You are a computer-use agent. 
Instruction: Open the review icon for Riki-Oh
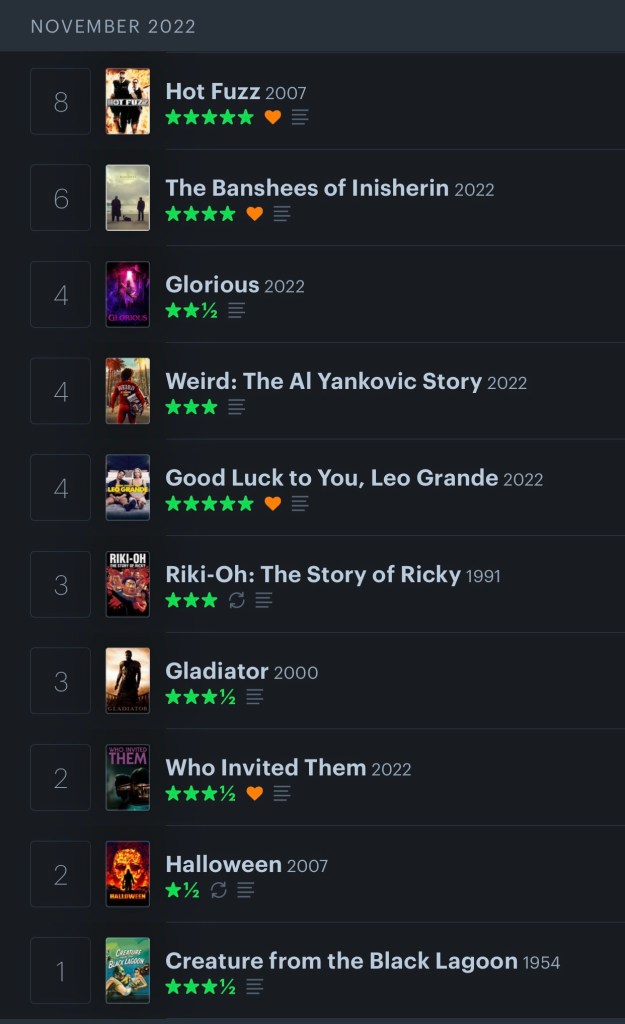264,600
